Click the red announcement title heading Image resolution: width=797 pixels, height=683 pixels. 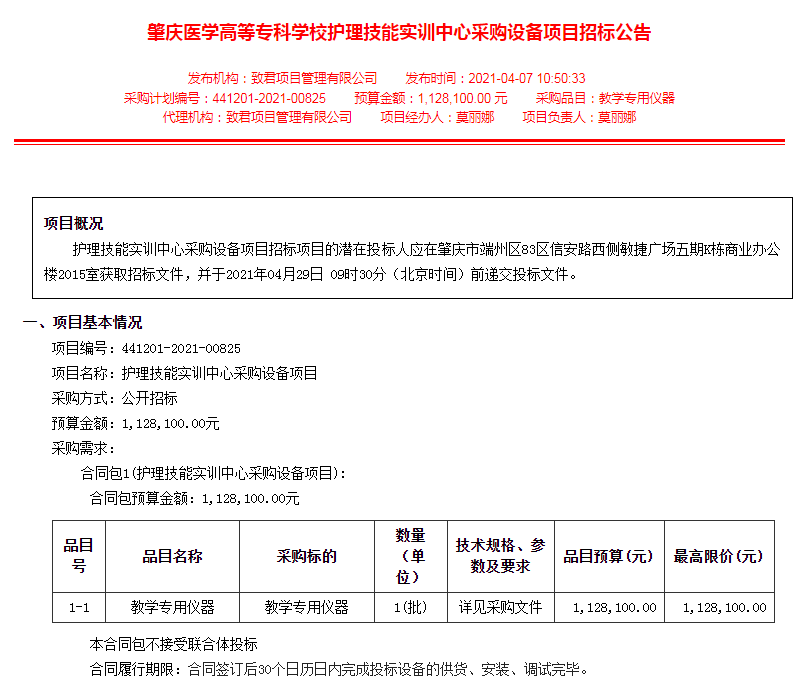[x=399, y=33]
